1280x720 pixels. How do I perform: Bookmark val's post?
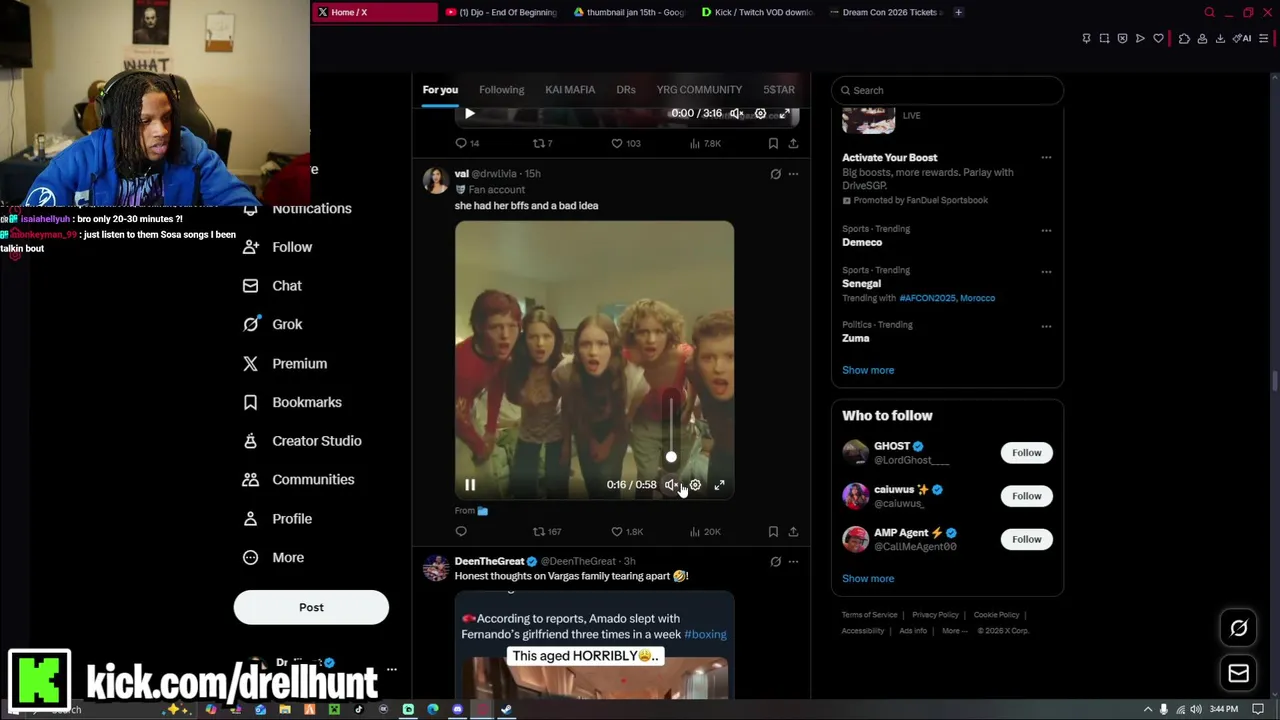tap(773, 532)
